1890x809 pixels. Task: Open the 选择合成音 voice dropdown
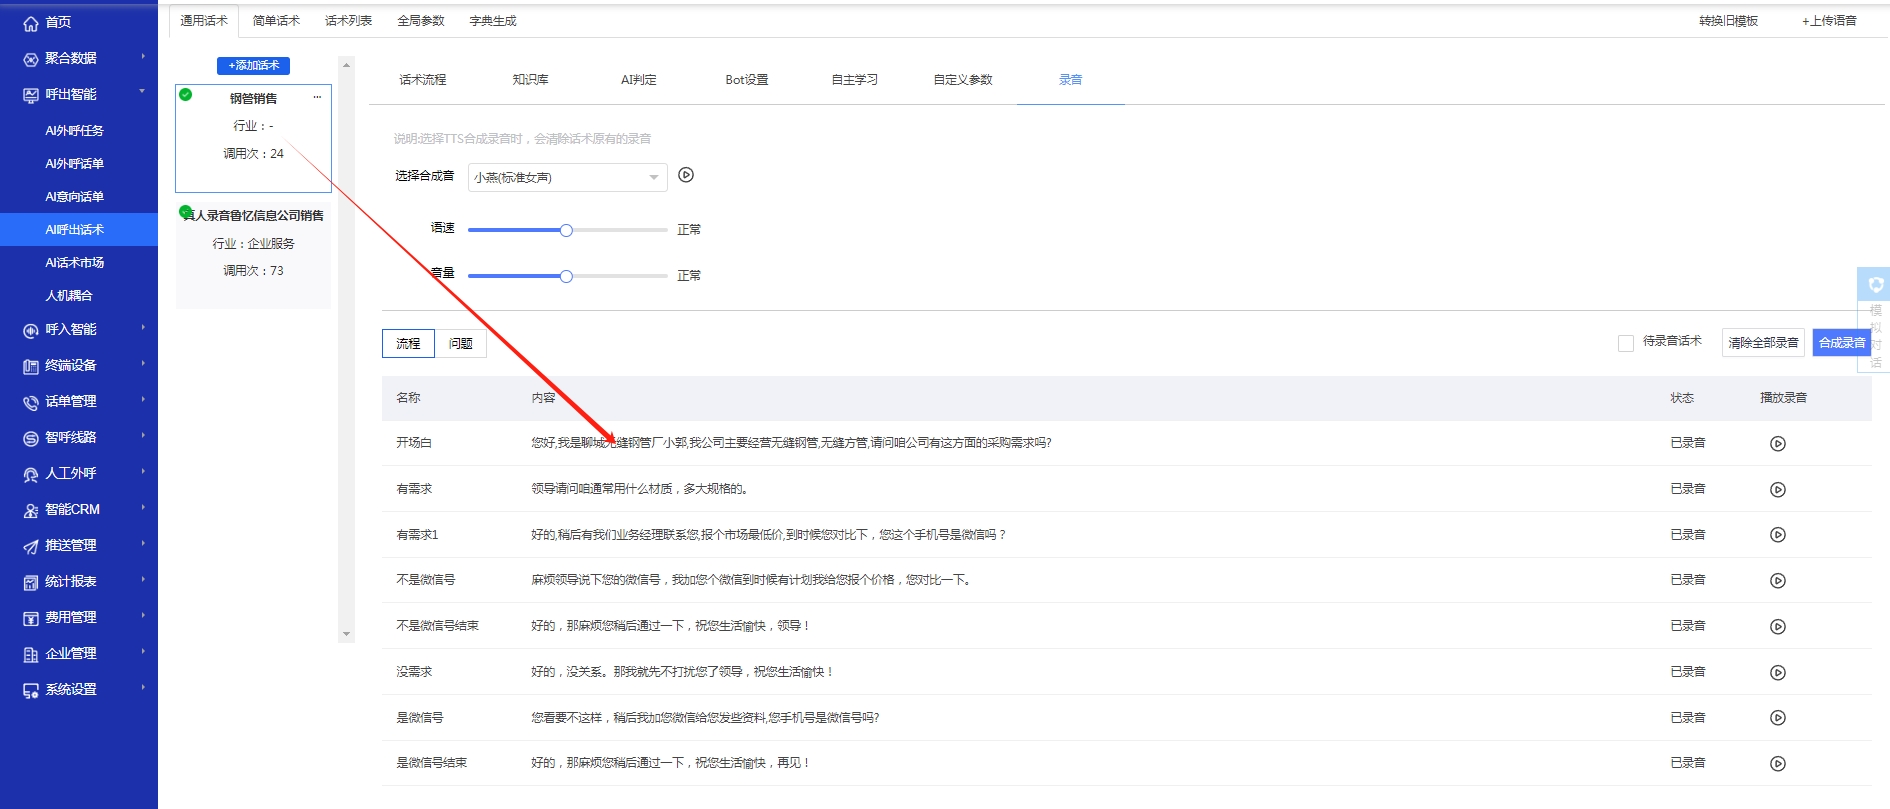click(x=567, y=177)
